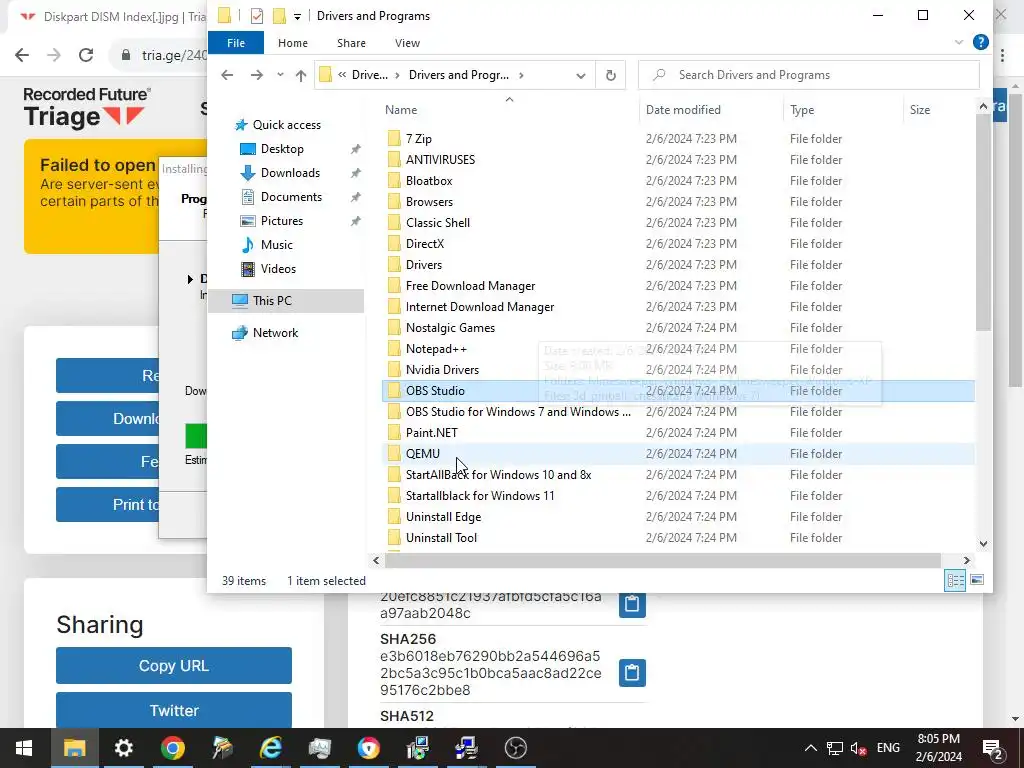Image resolution: width=1024 pixels, height=768 pixels.
Task: Open Music in the navigation pane
Action: (x=276, y=245)
